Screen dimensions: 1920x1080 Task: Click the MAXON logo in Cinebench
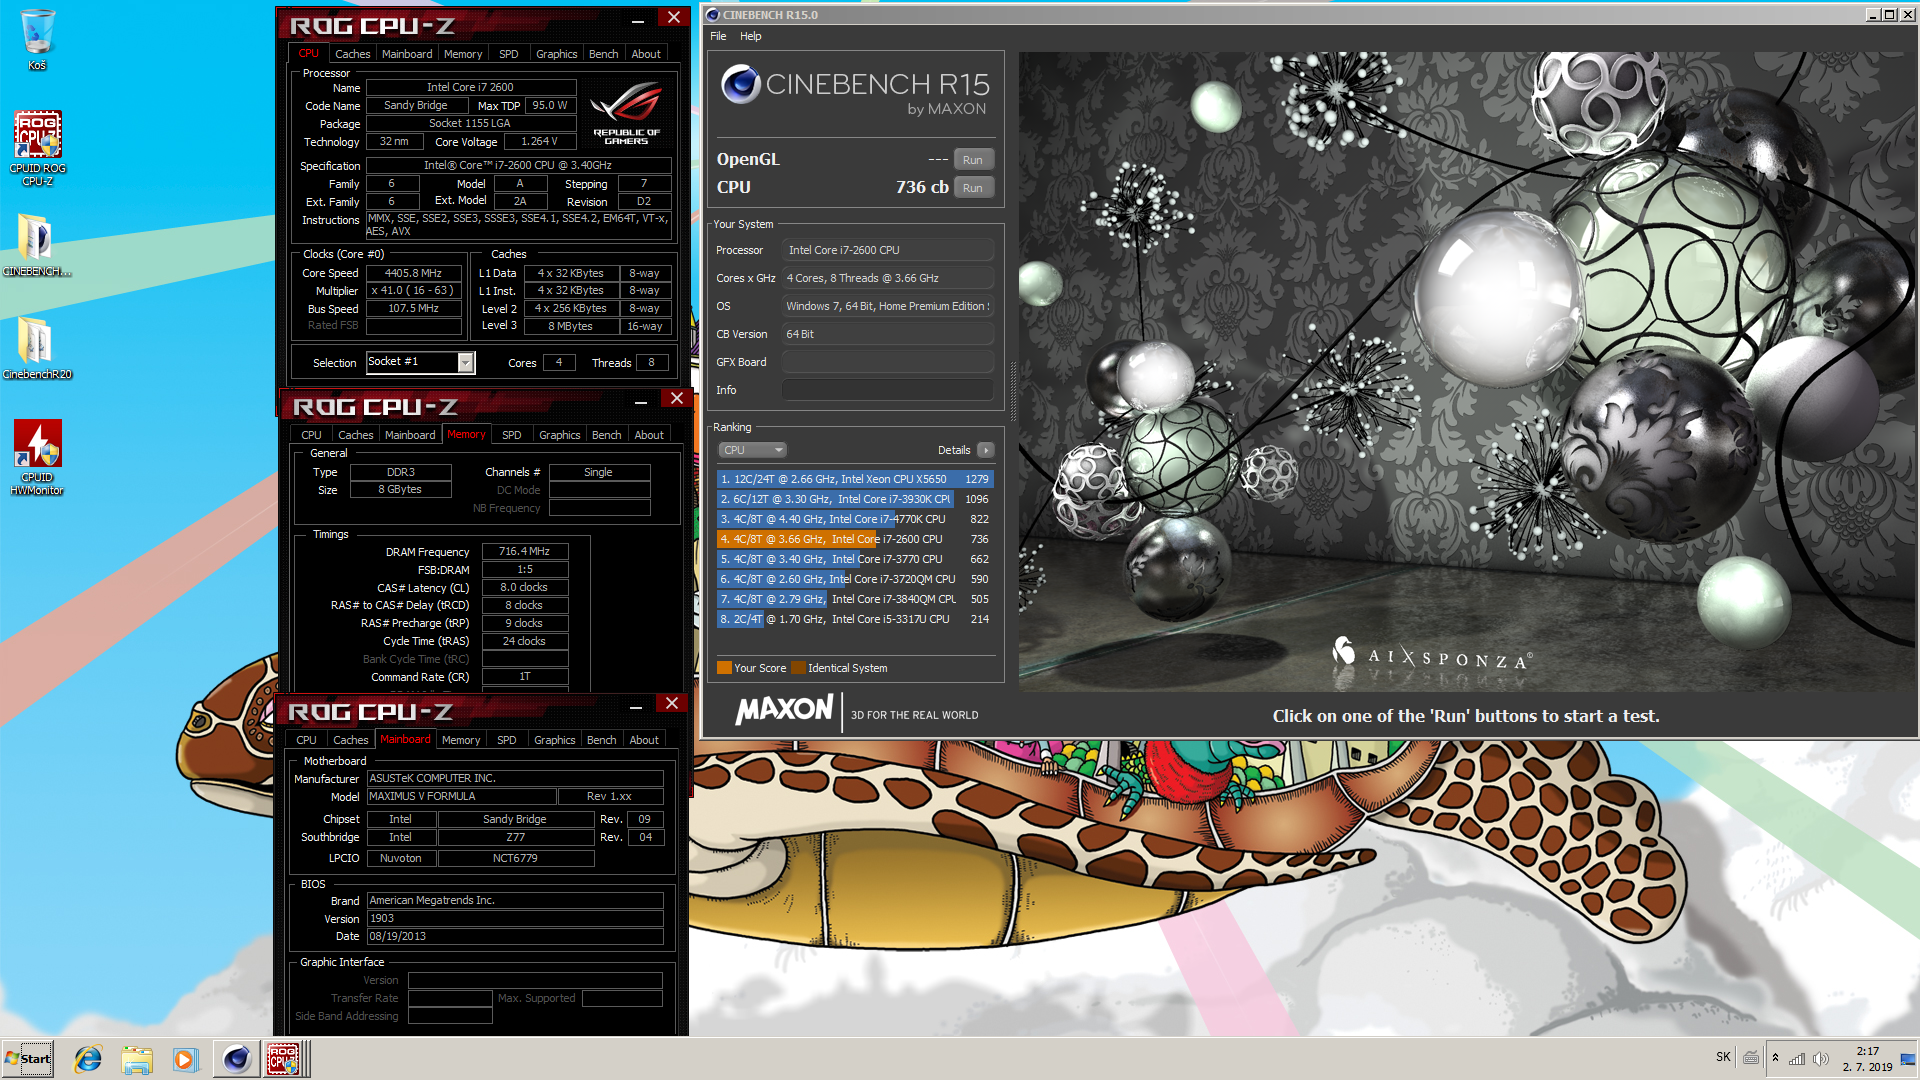(785, 711)
